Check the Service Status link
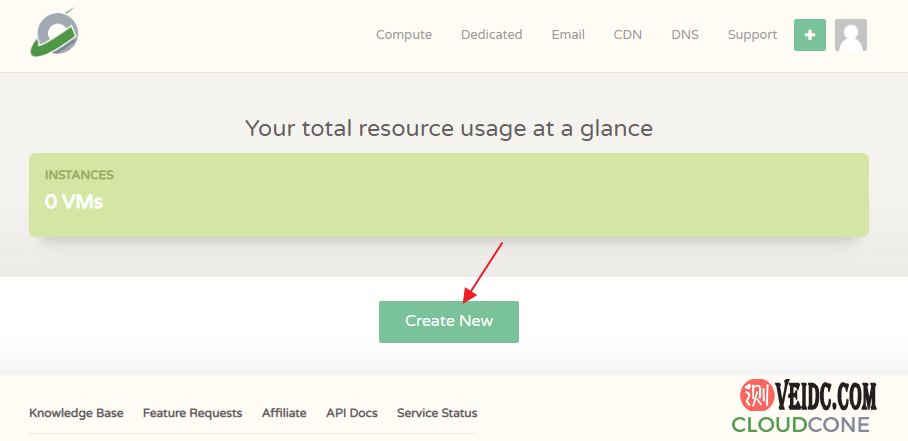The width and height of the screenshot is (908, 441). pyautogui.click(x=437, y=413)
